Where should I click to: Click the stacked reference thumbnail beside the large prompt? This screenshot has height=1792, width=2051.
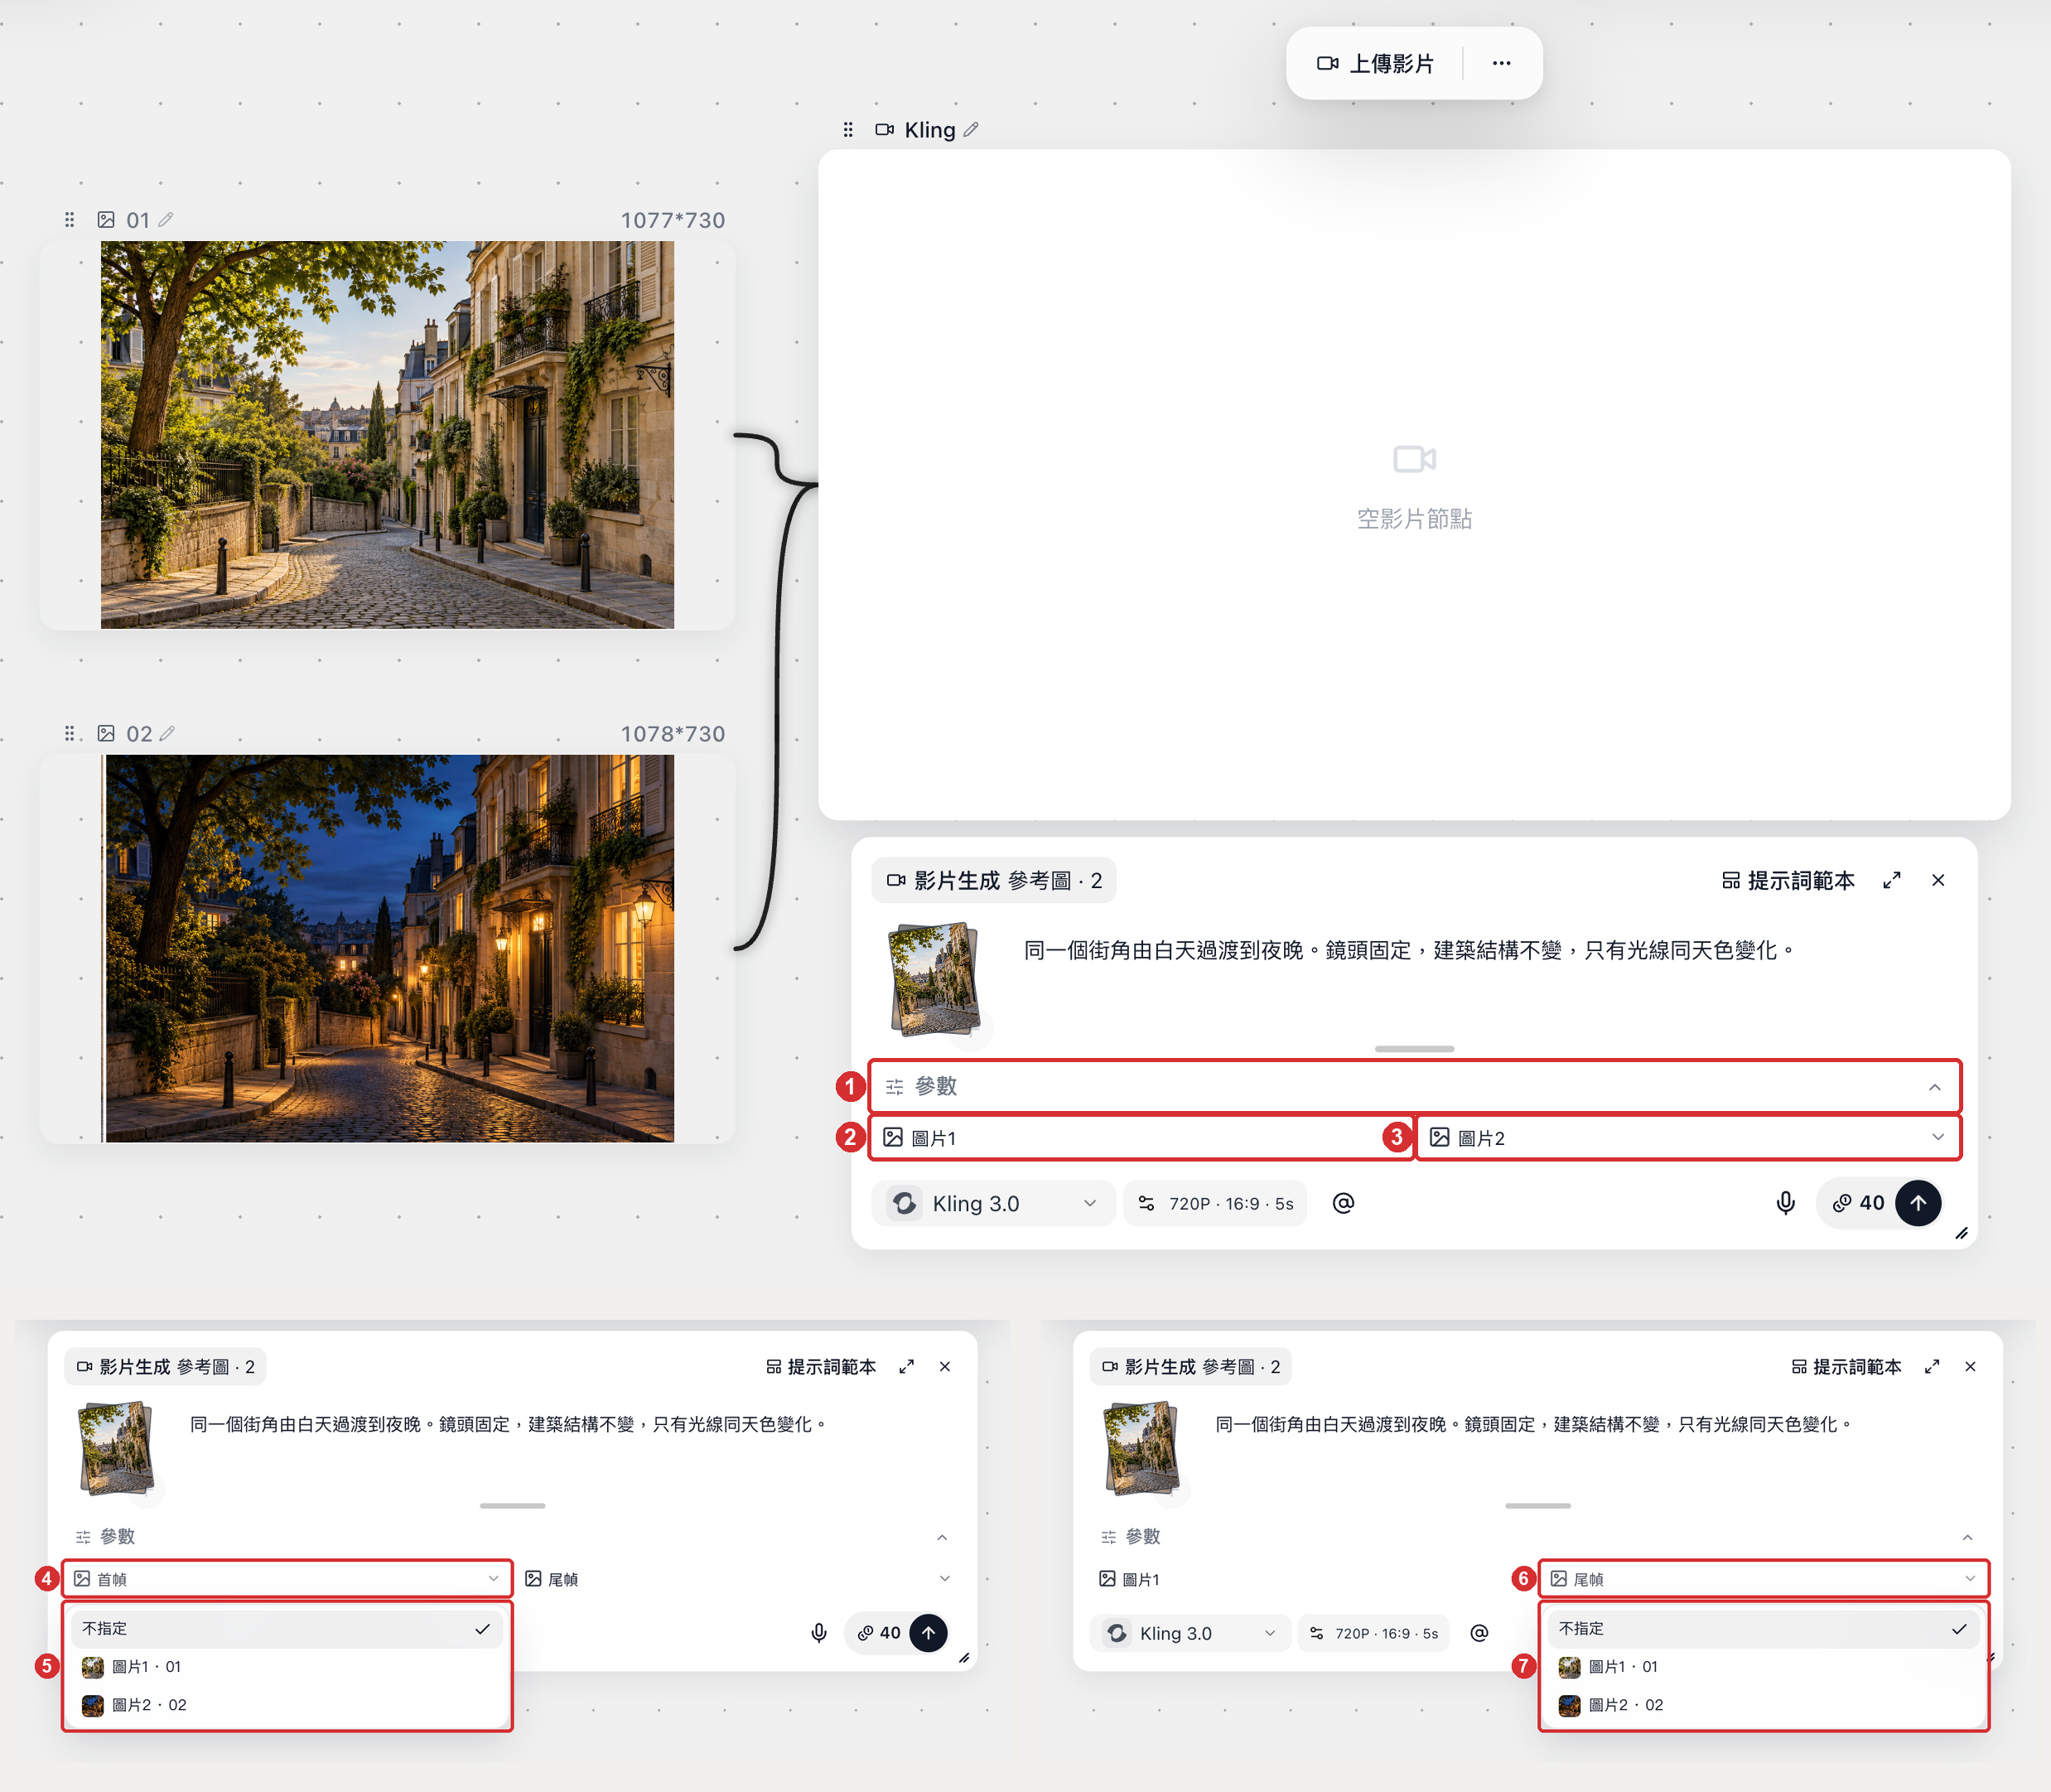tap(935, 979)
